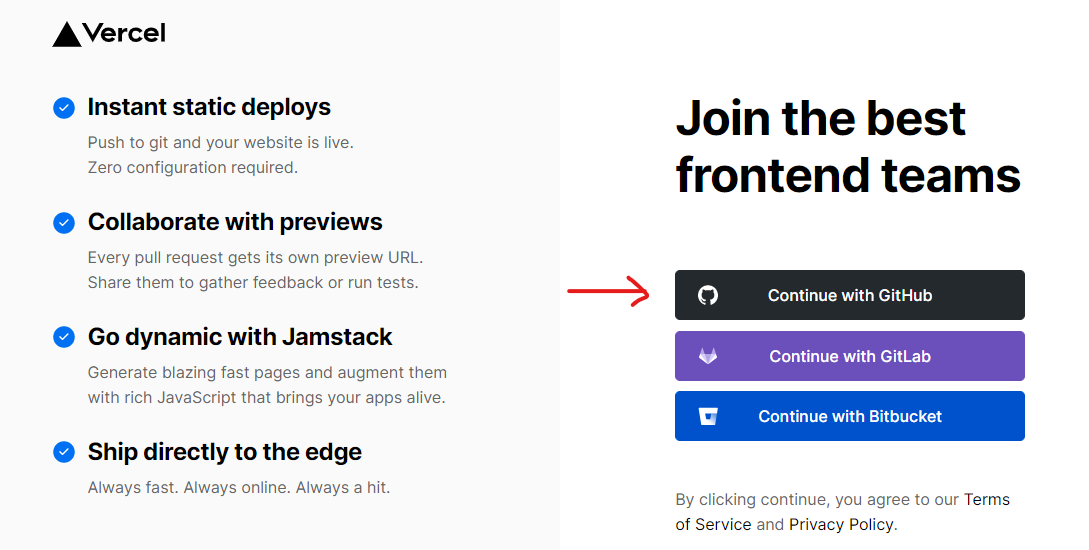This screenshot has height=550, width=1089.
Task: Click the checkmark beside Collaborate with previews
Action: click(64, 222)
